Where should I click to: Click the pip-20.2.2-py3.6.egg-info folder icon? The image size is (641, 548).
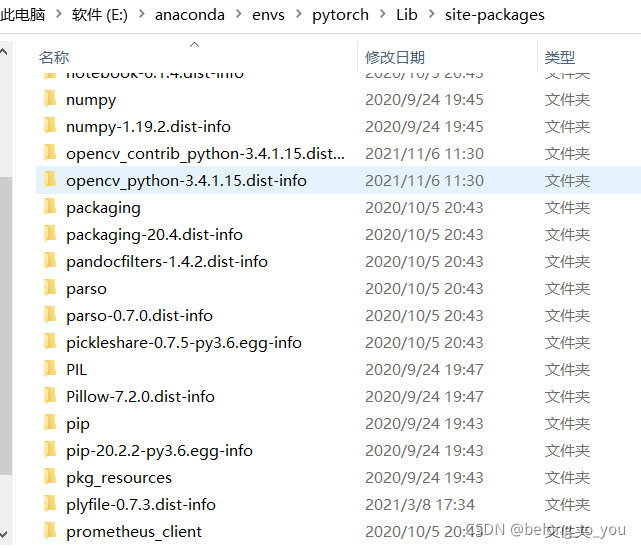tap(50, 450)
